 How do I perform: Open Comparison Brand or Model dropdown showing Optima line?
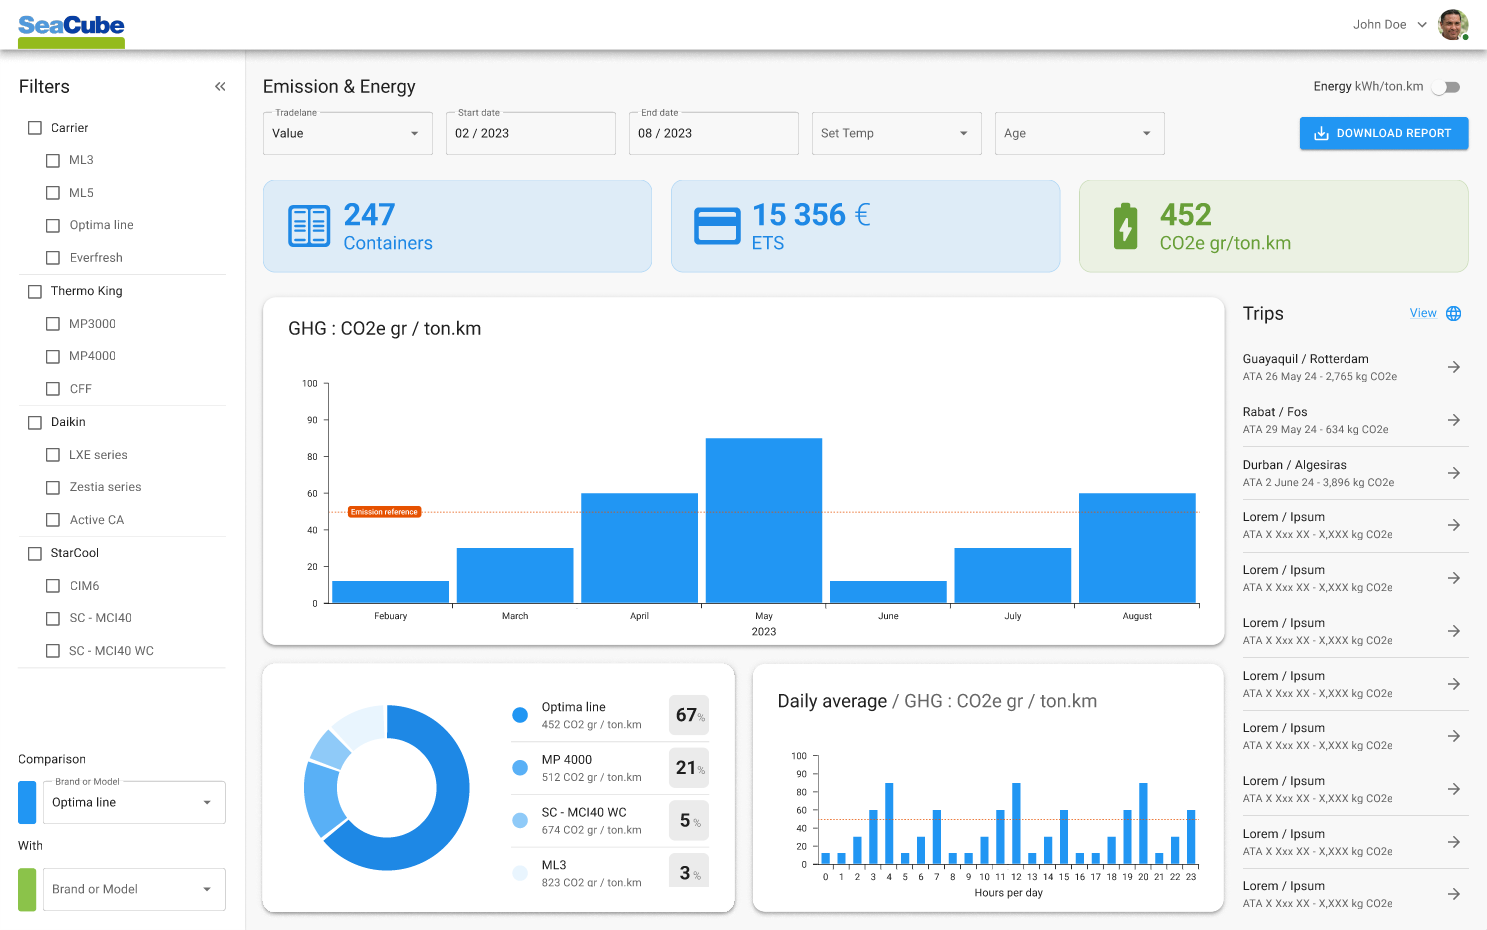click(x=134, y=802)
